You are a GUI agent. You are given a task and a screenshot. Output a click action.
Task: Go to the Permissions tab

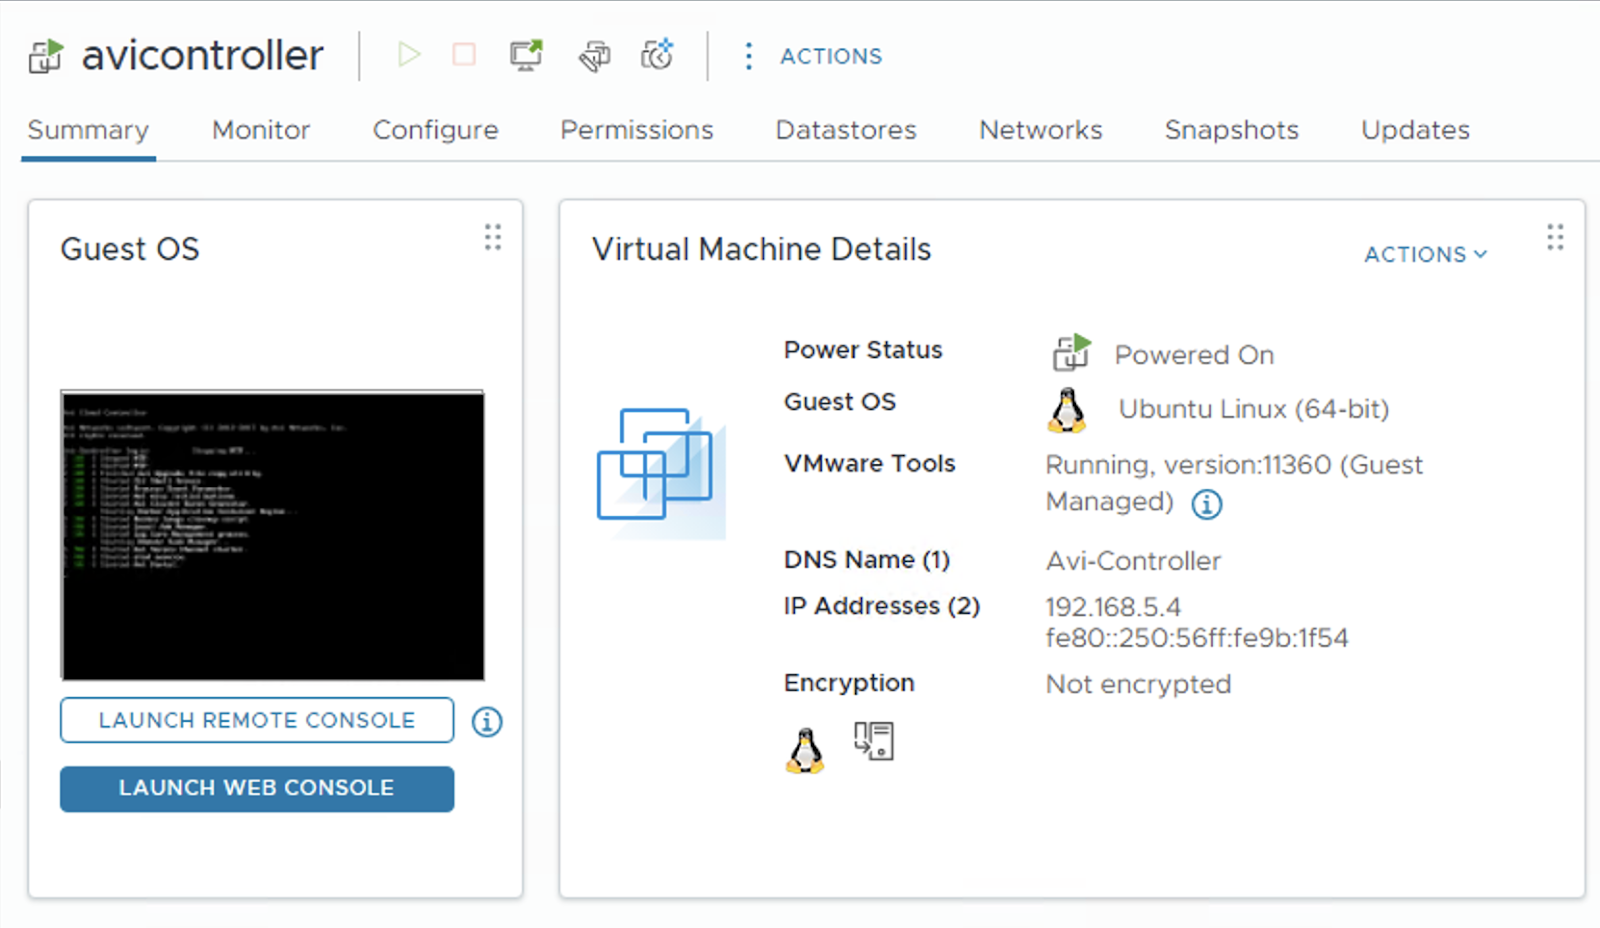pos(636,130)
